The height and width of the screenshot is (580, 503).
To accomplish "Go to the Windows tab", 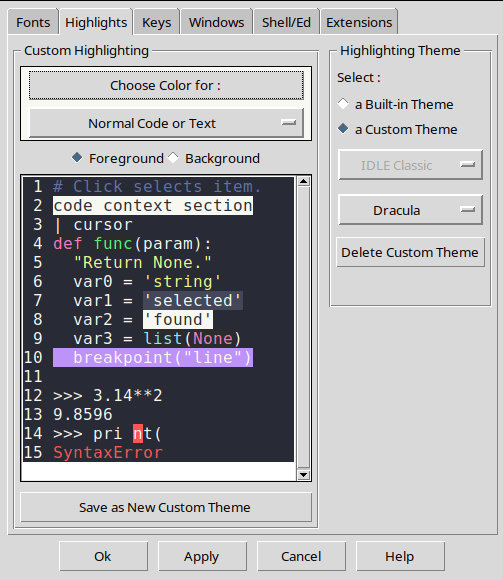I will coord(216,22).
